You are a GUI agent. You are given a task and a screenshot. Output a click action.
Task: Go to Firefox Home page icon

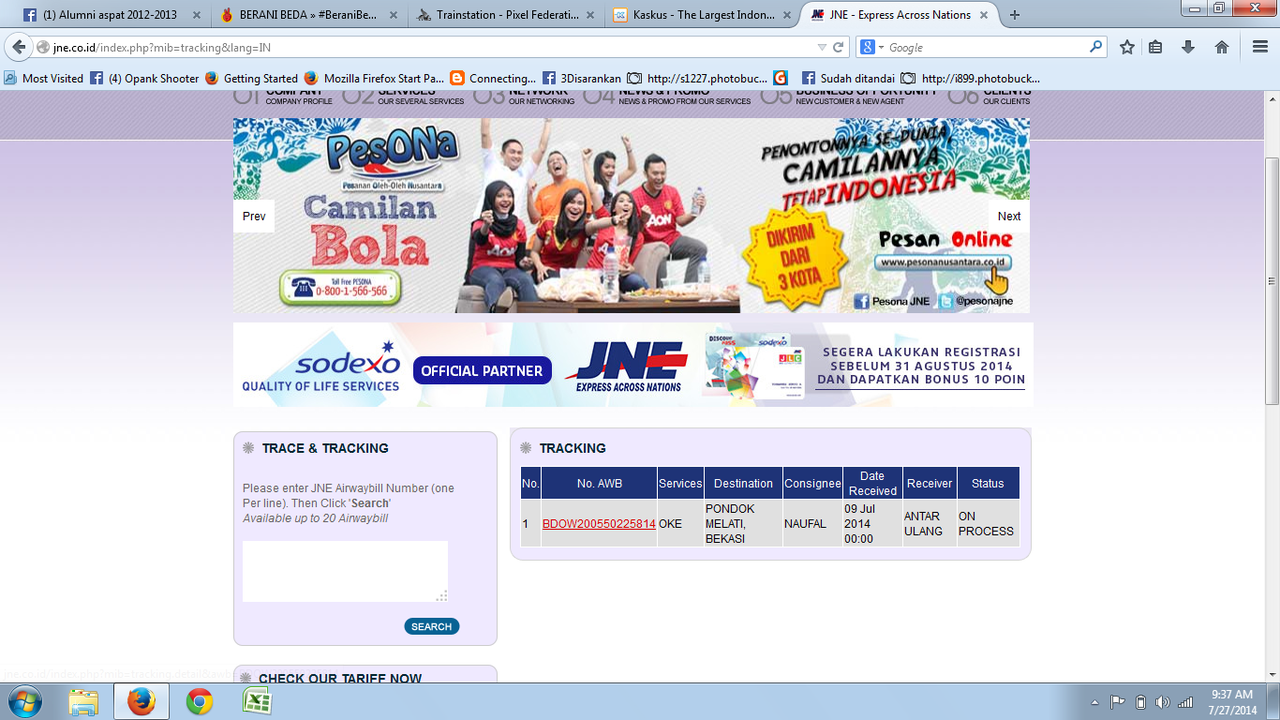[1221, 47]
